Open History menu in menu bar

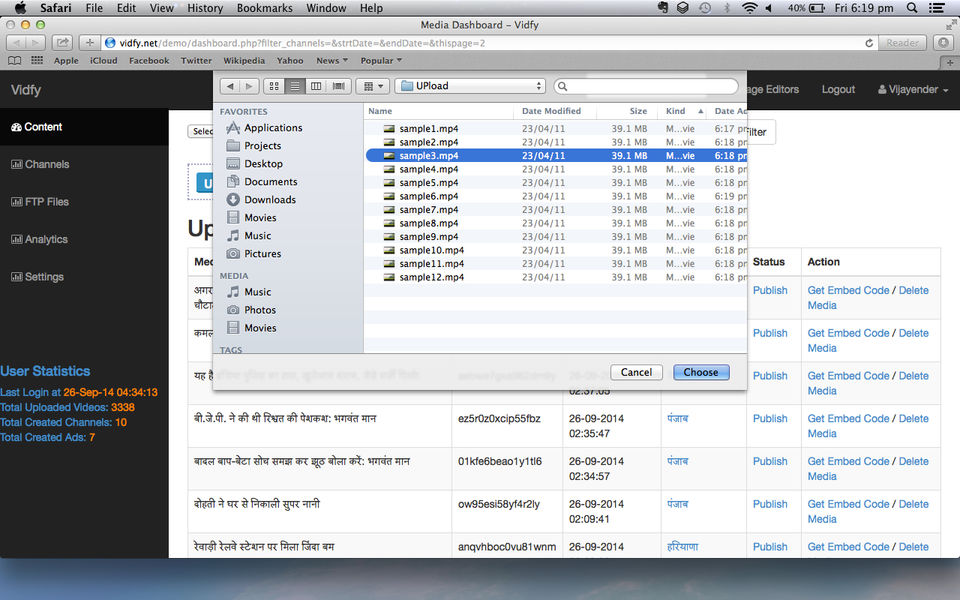[204, 8]
